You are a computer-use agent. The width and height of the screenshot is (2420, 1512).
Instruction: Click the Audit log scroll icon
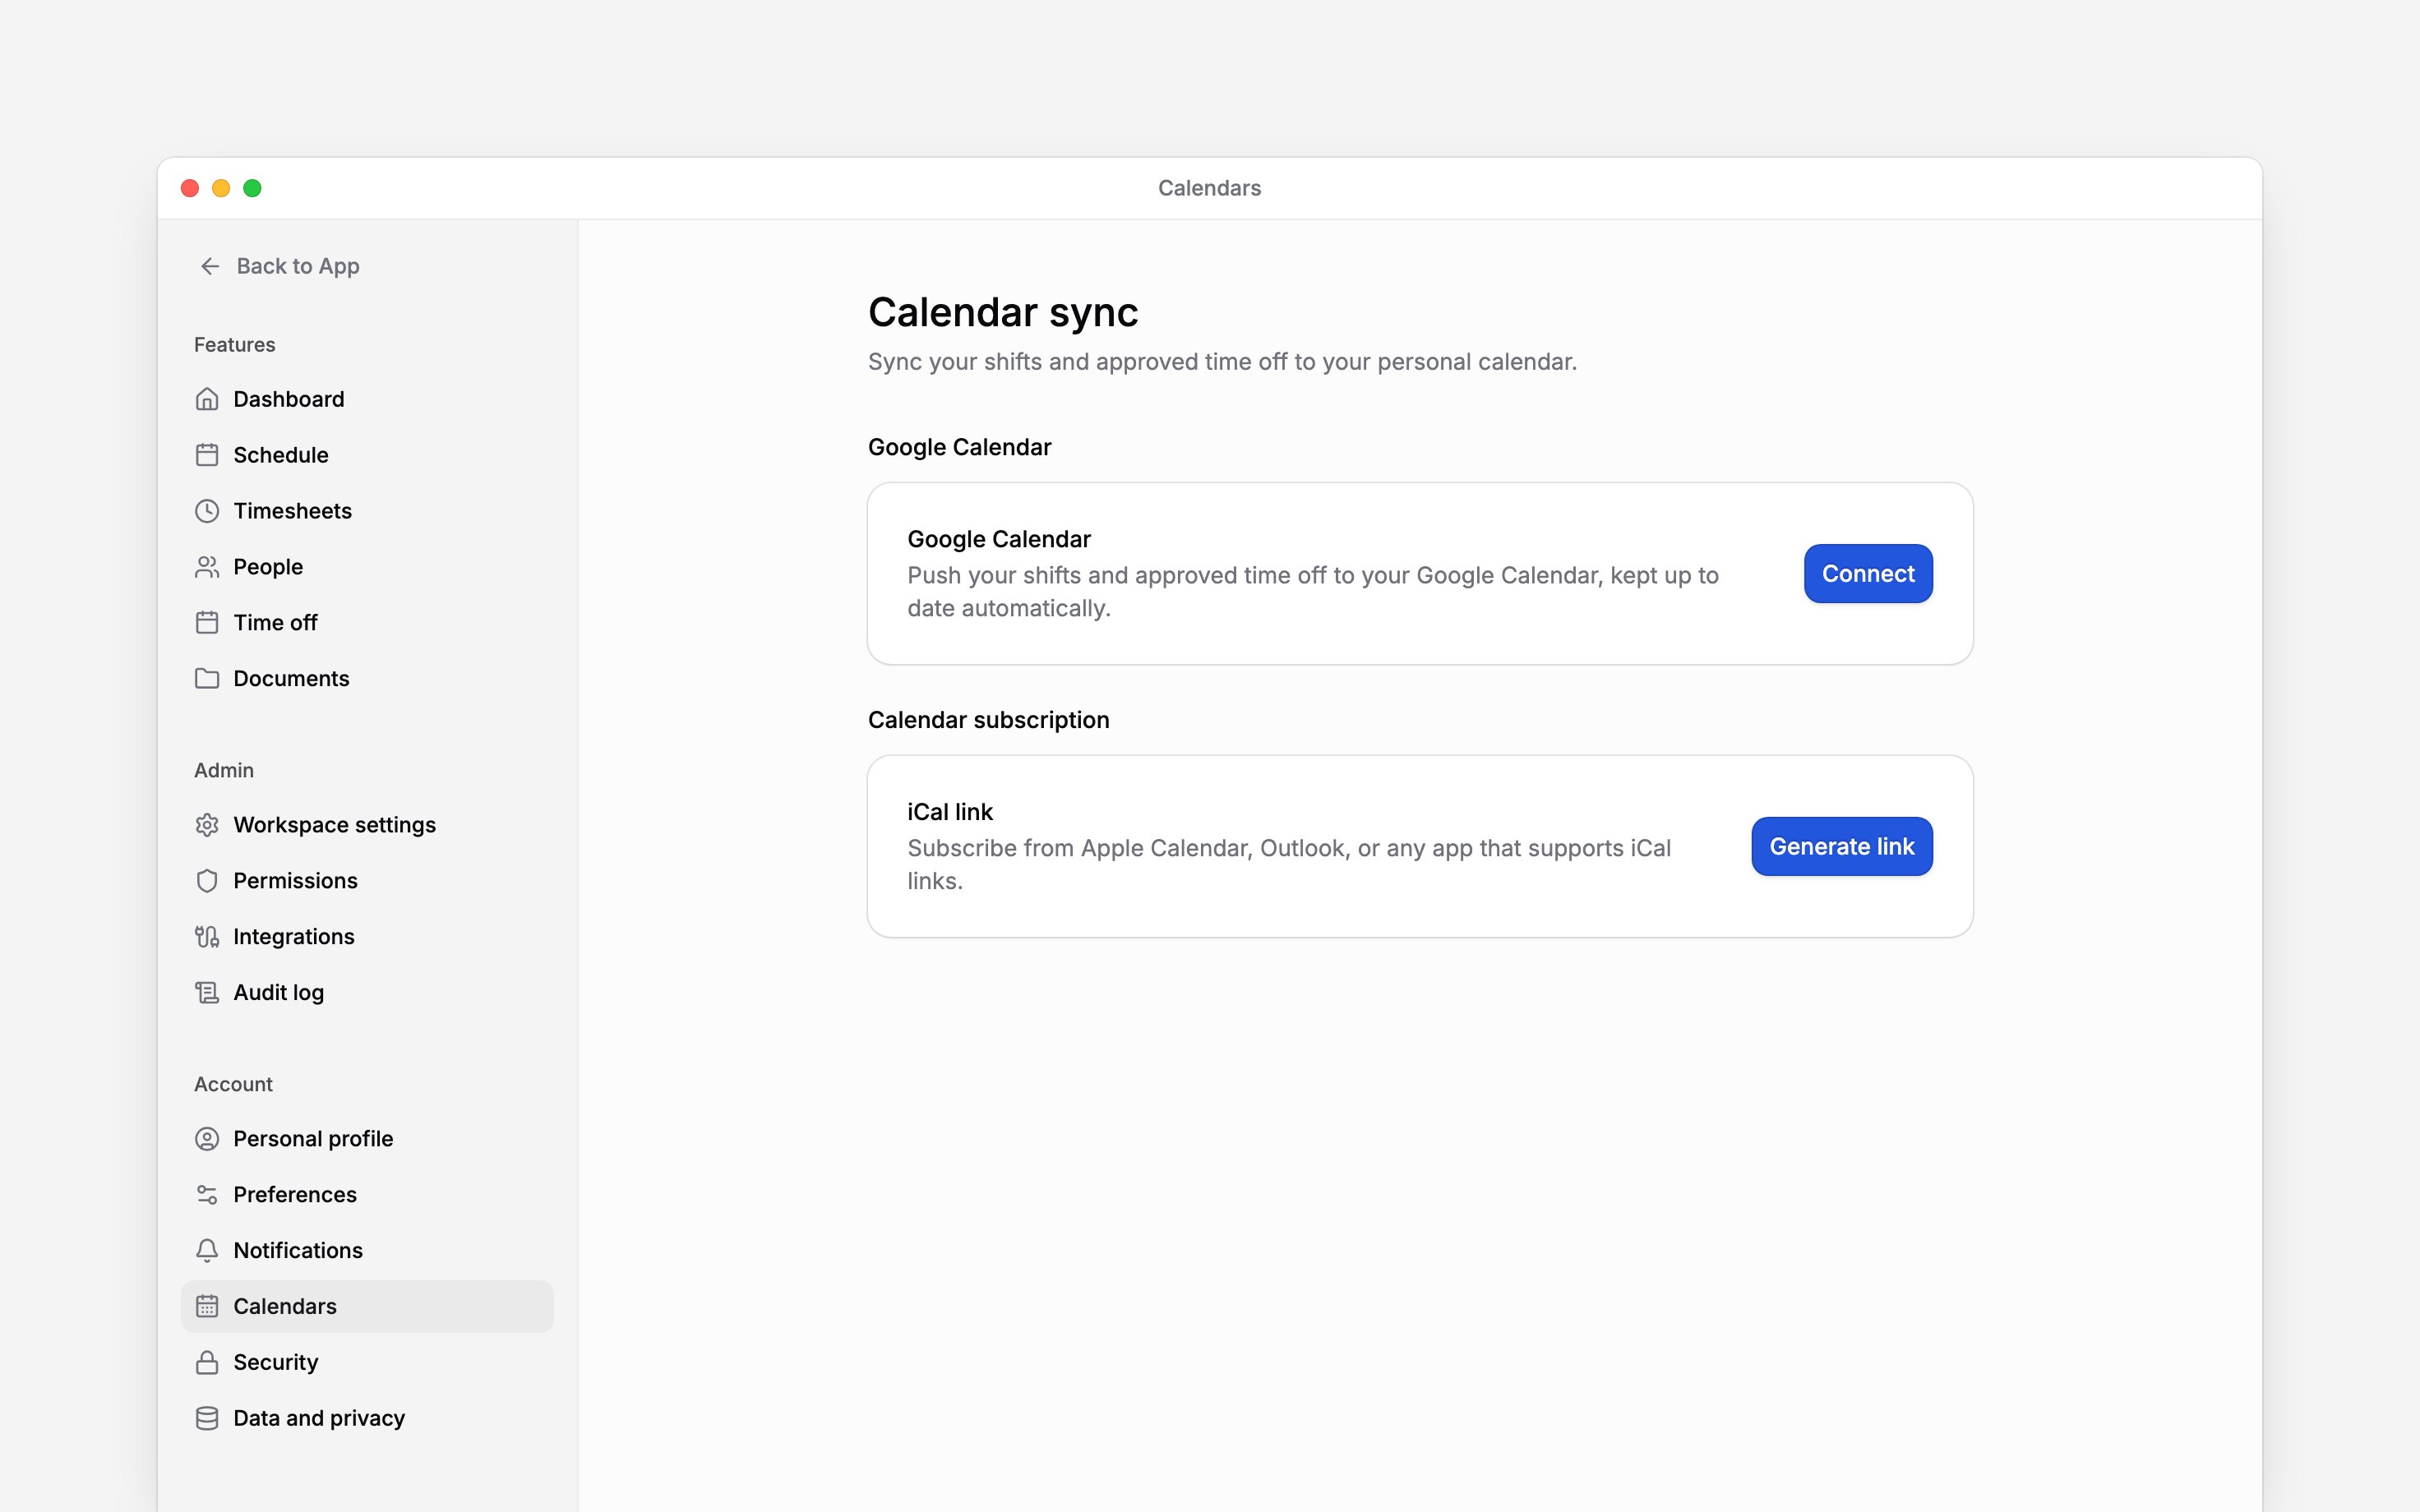pyautogui.click(x=207, y=993)
